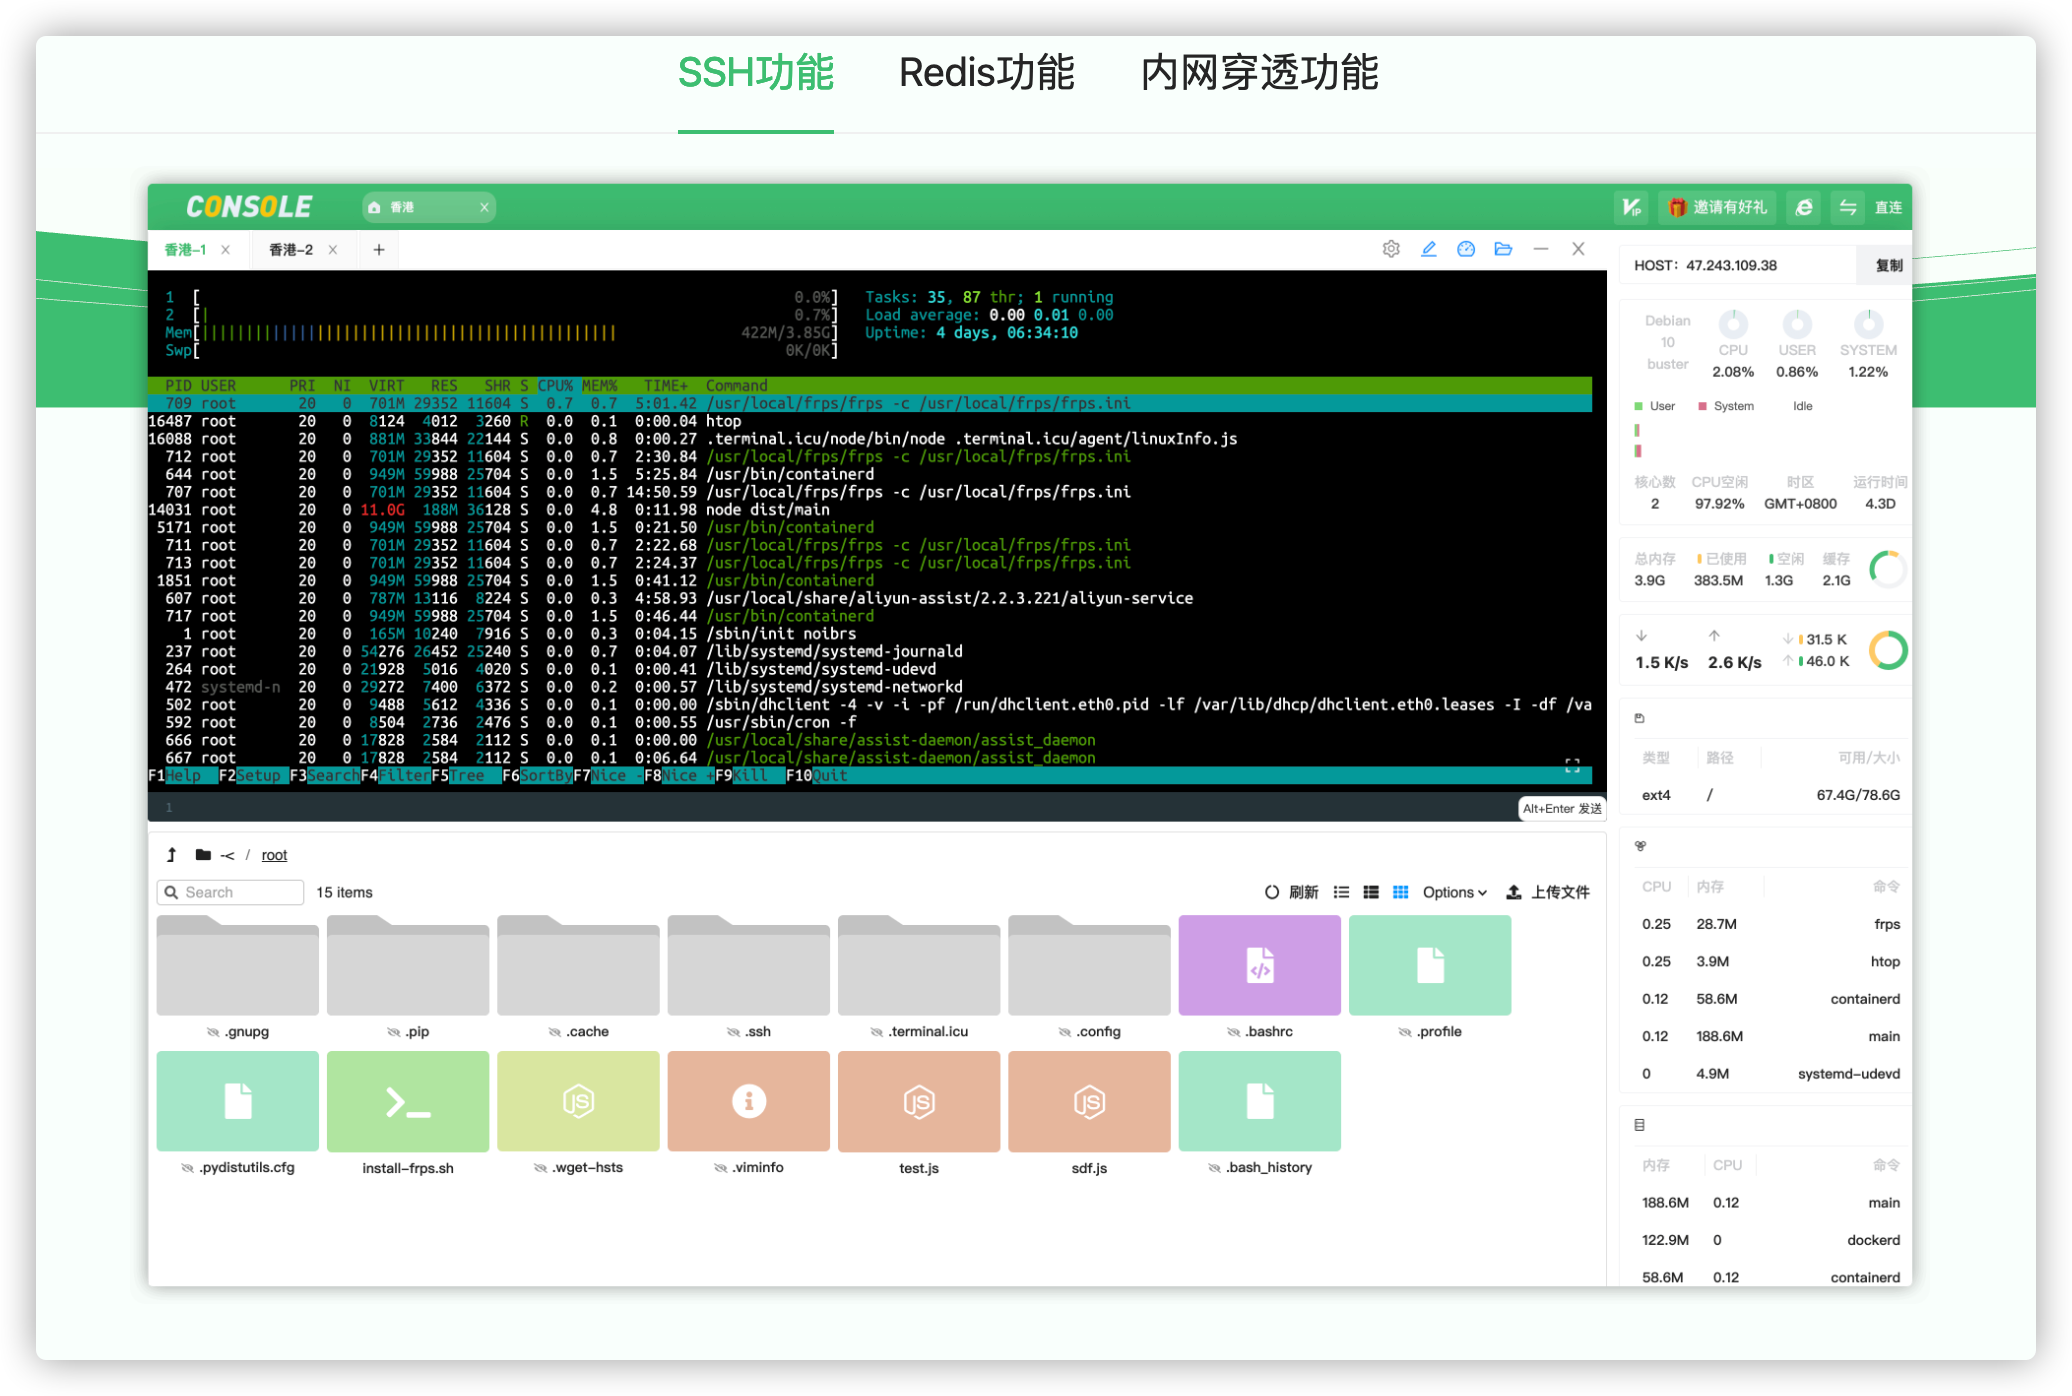Open a new session tab with plus icon
This screenshot has width=2072, height=1396.
tap(378, 249)
